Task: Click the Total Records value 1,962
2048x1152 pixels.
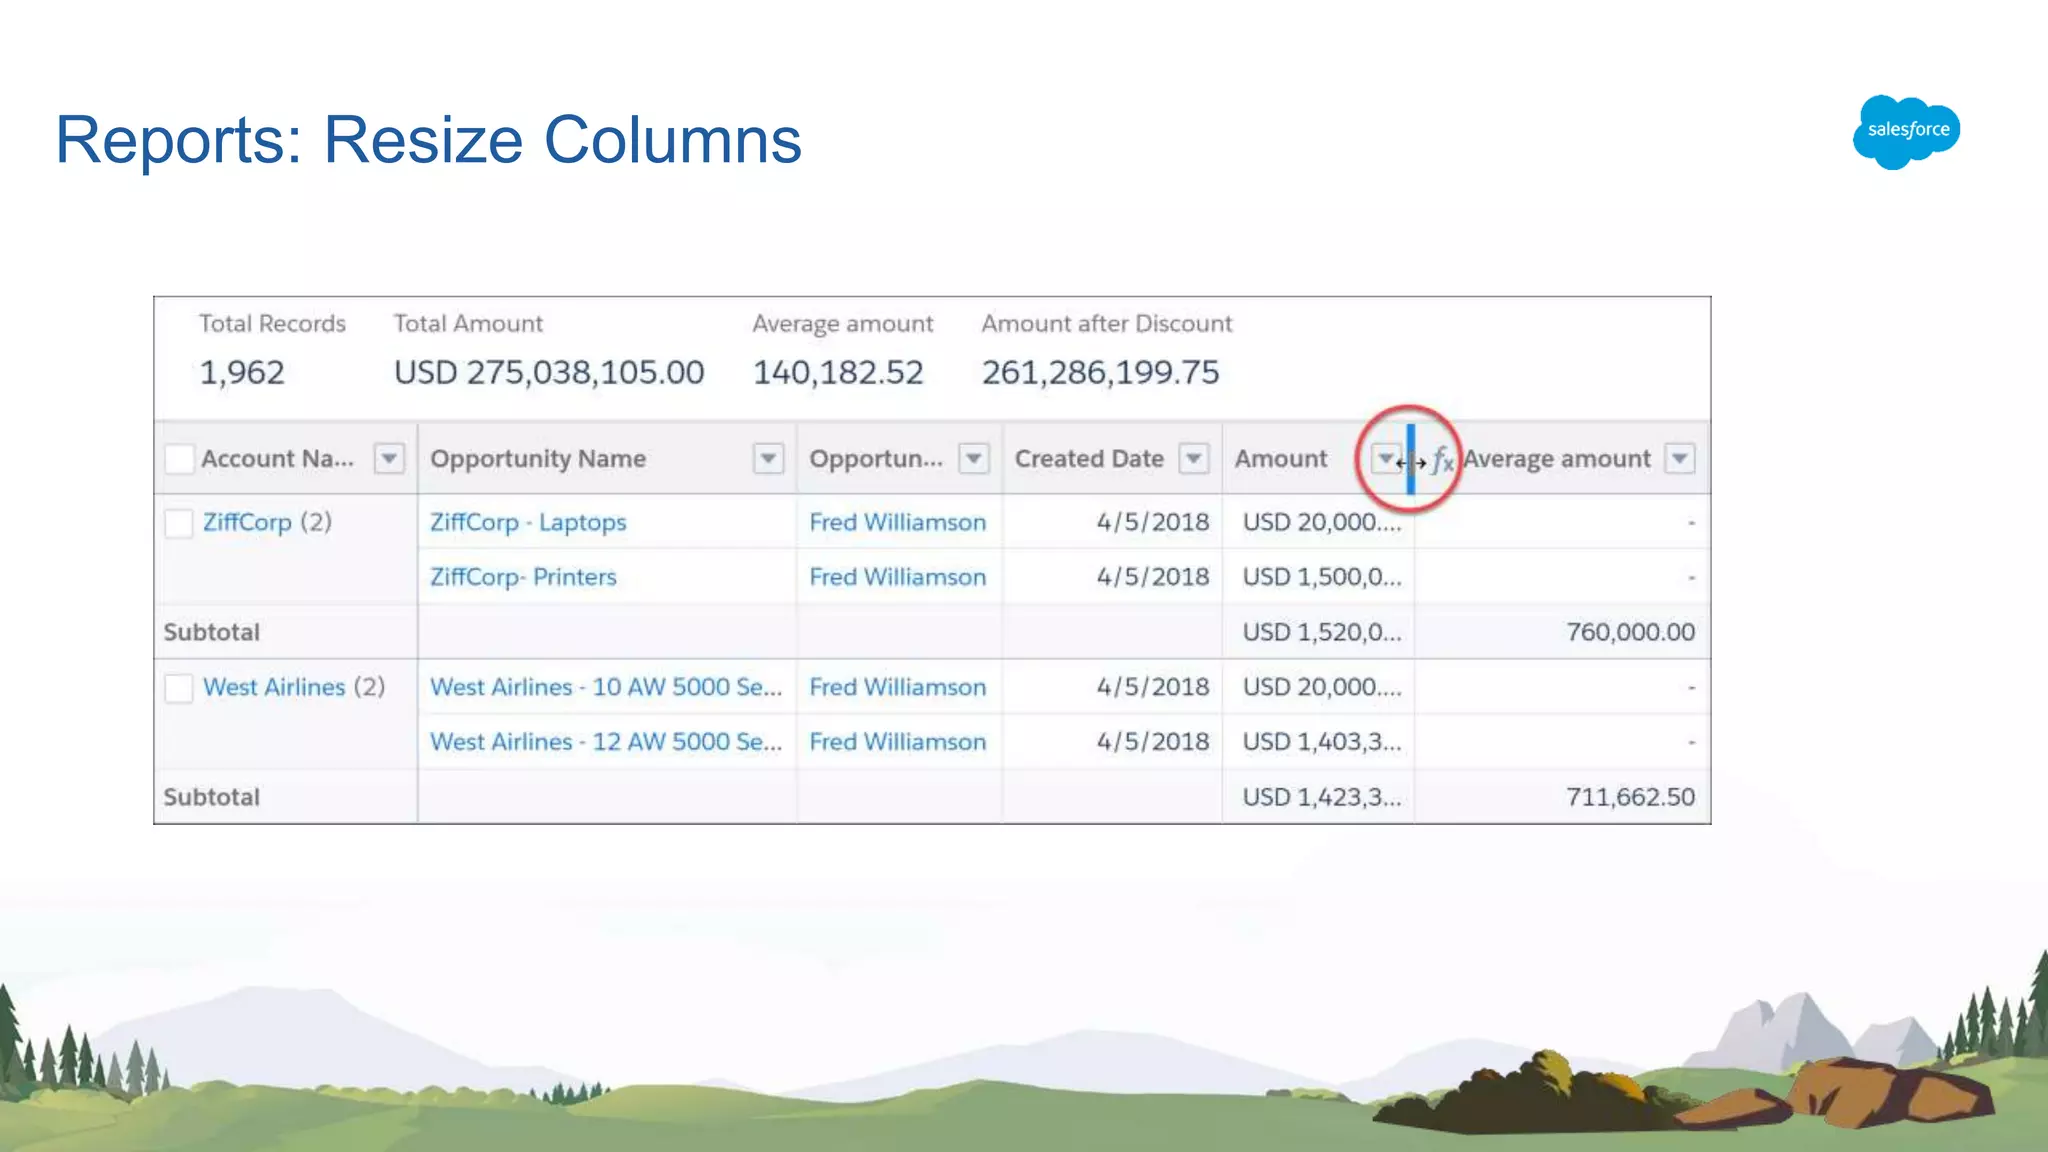Action: (242, 372)
